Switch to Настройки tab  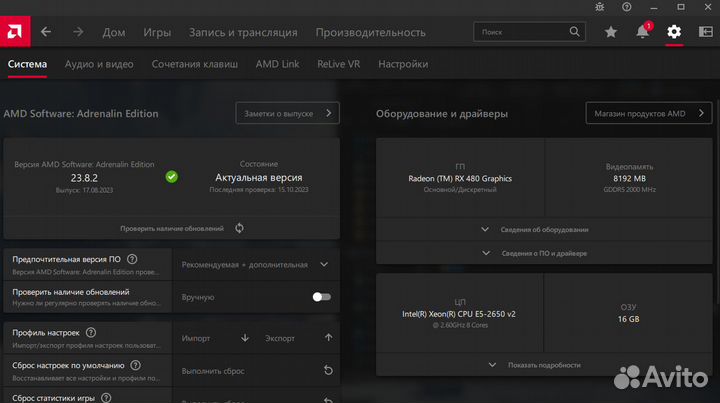pyautogui.click(x=403, y=64)
